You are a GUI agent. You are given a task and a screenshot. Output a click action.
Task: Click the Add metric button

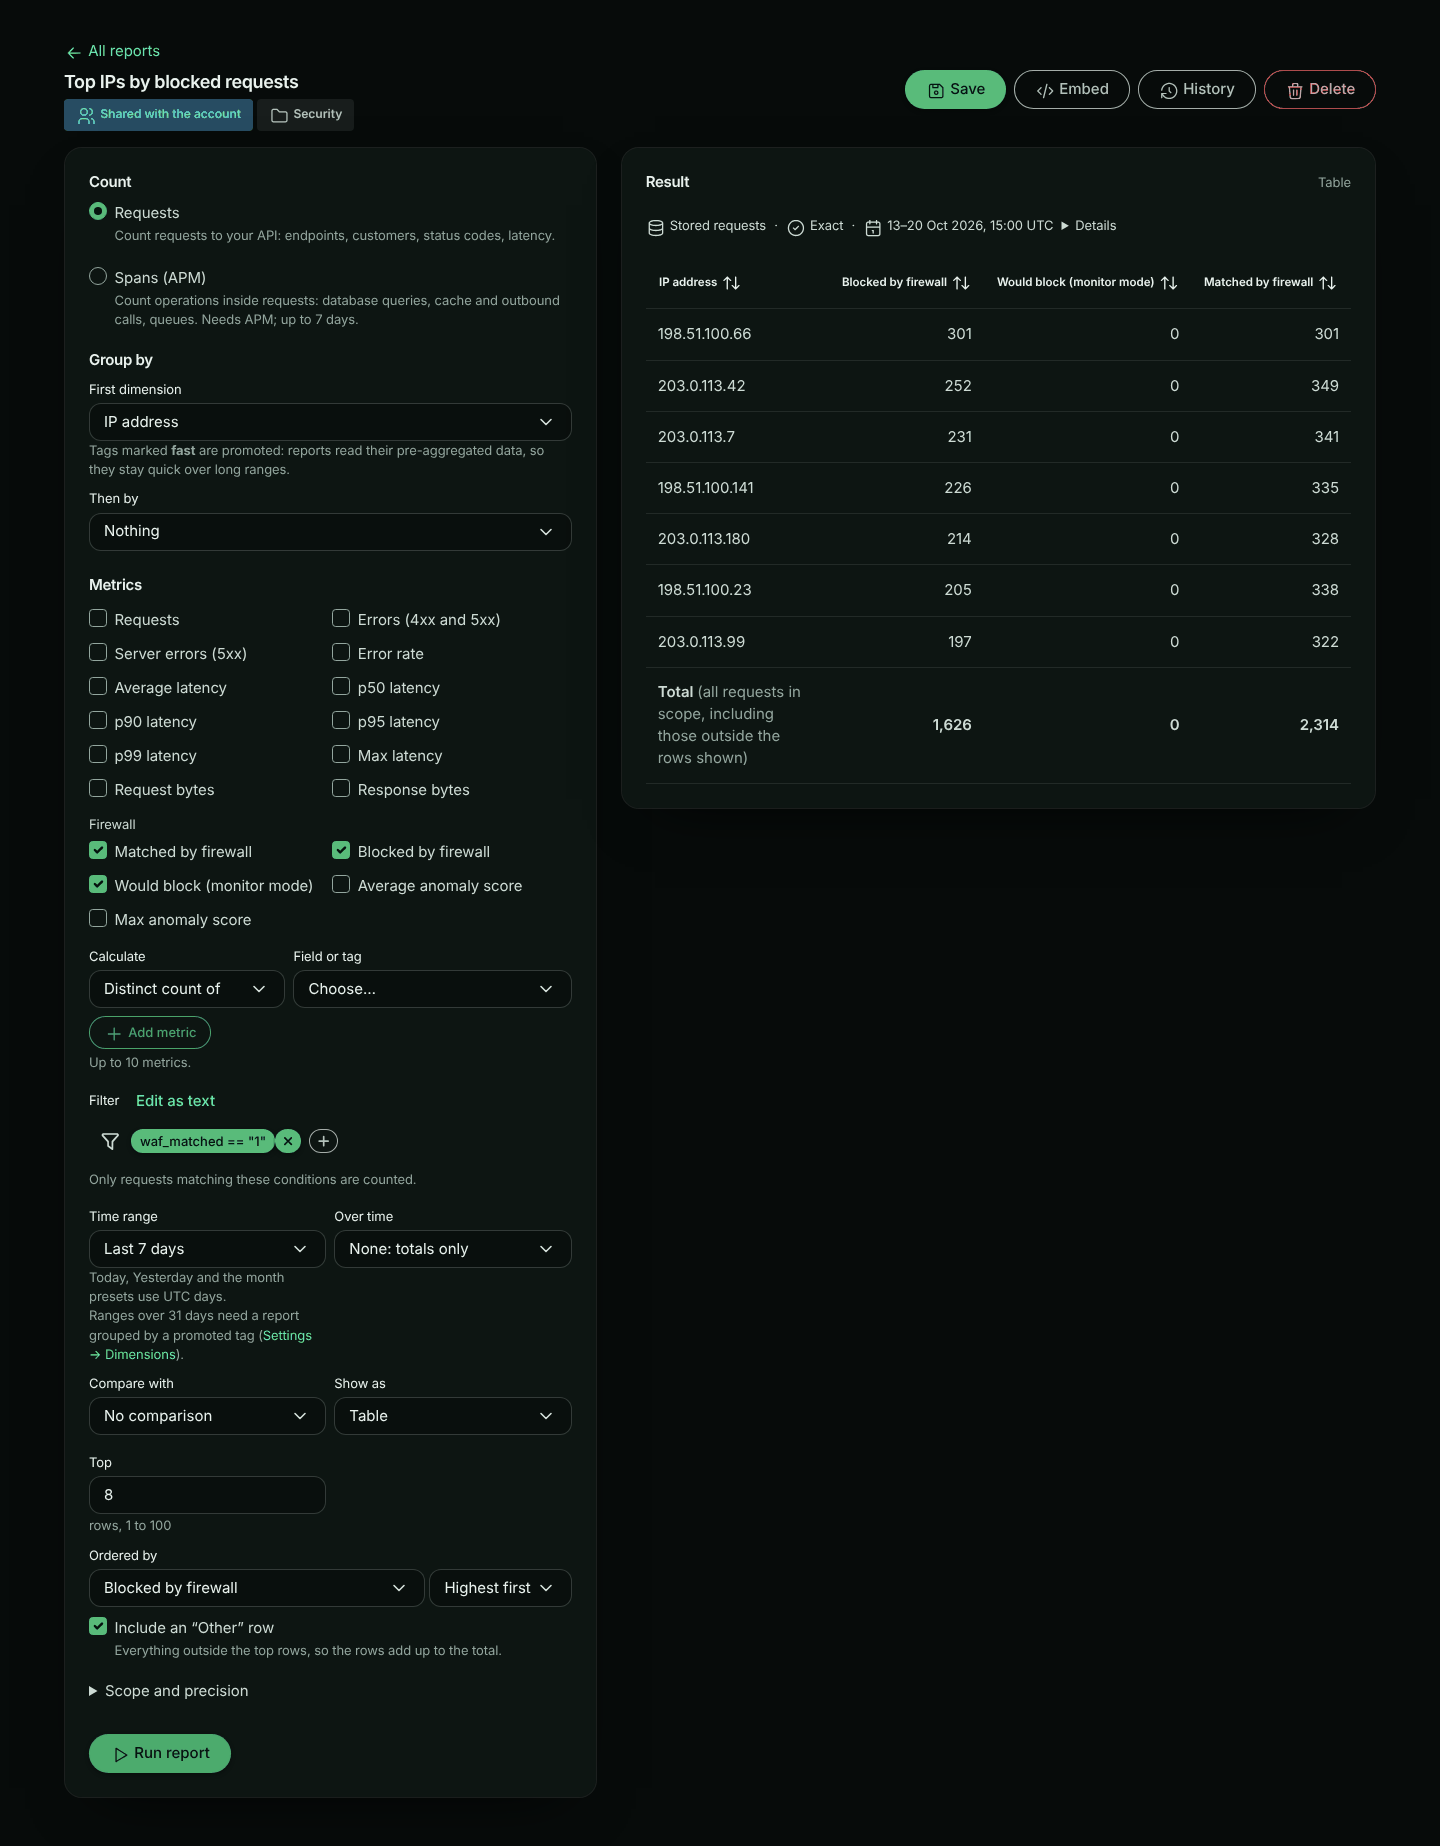coord(150,1032)
